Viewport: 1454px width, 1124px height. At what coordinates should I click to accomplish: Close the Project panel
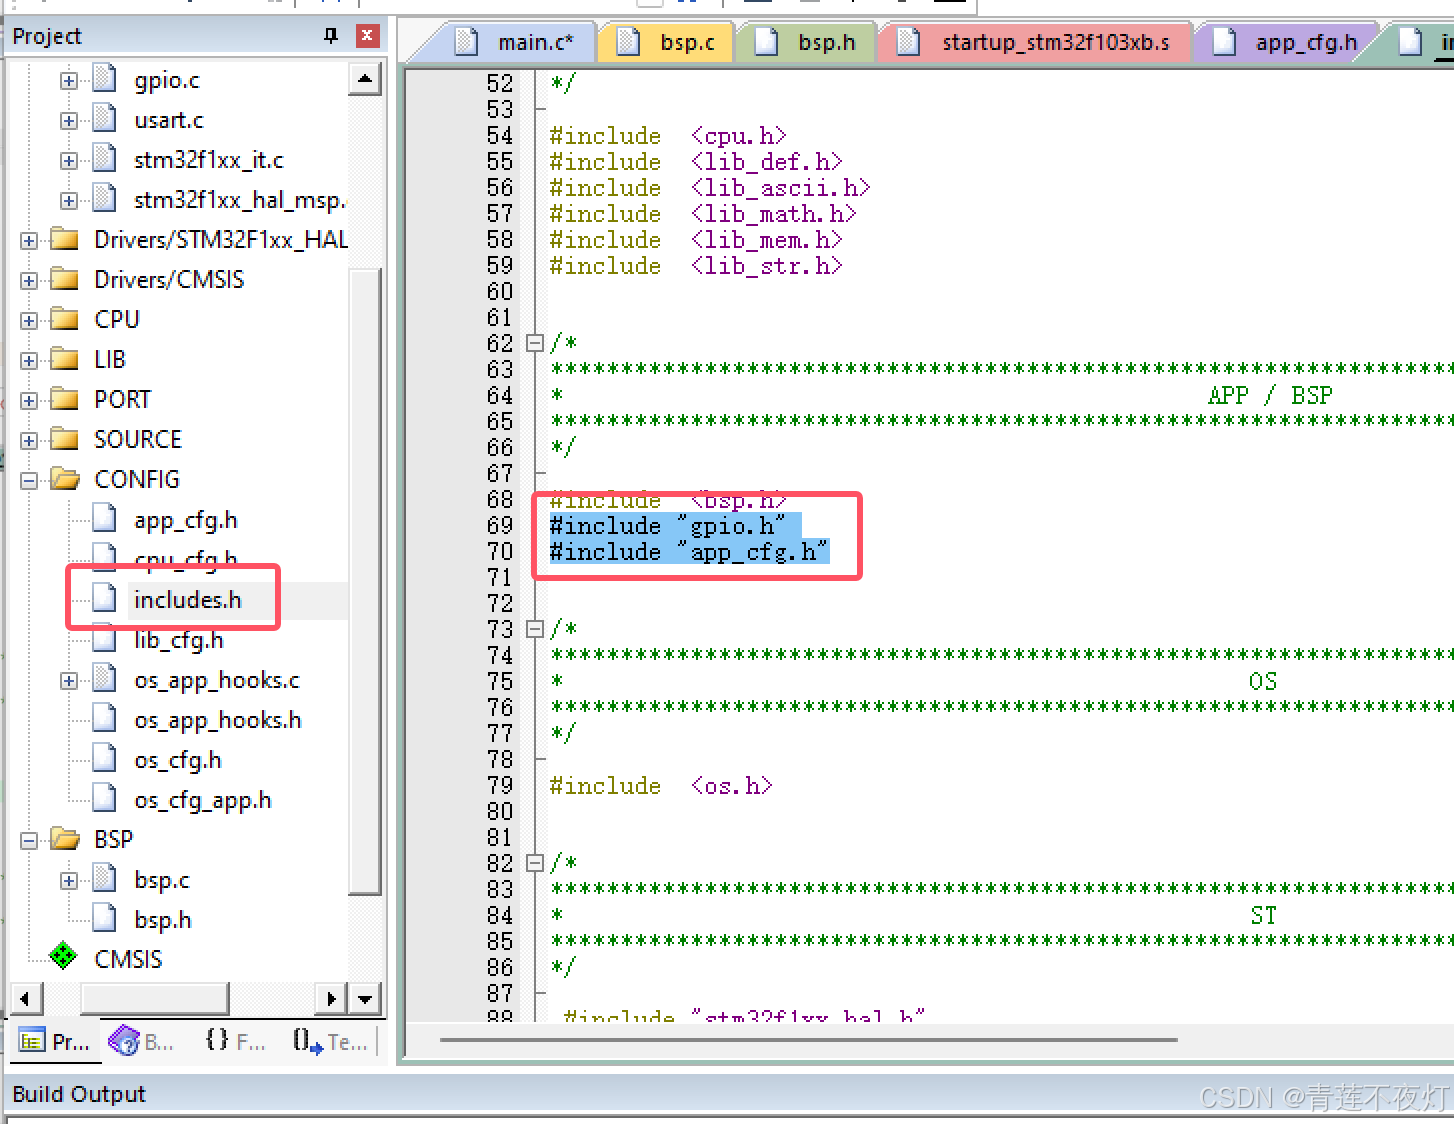[368, 35]
